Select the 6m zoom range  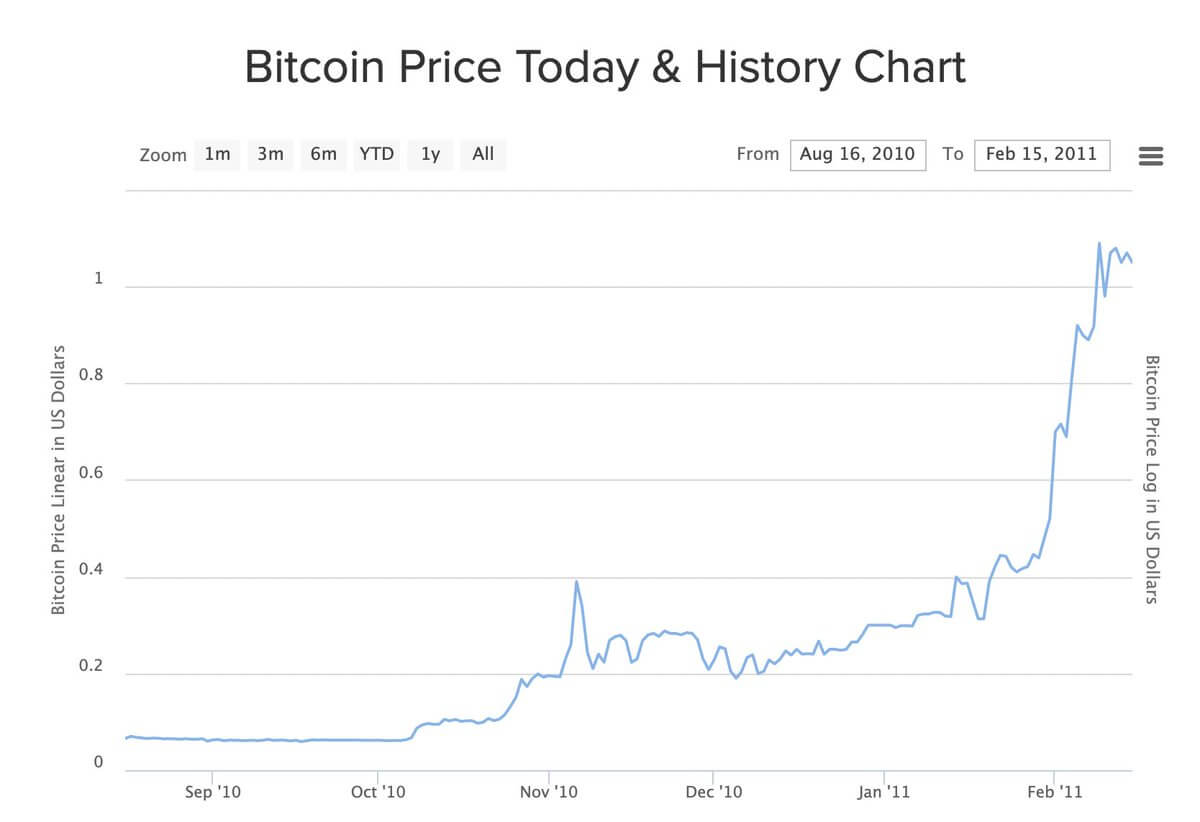pos(323,154)
